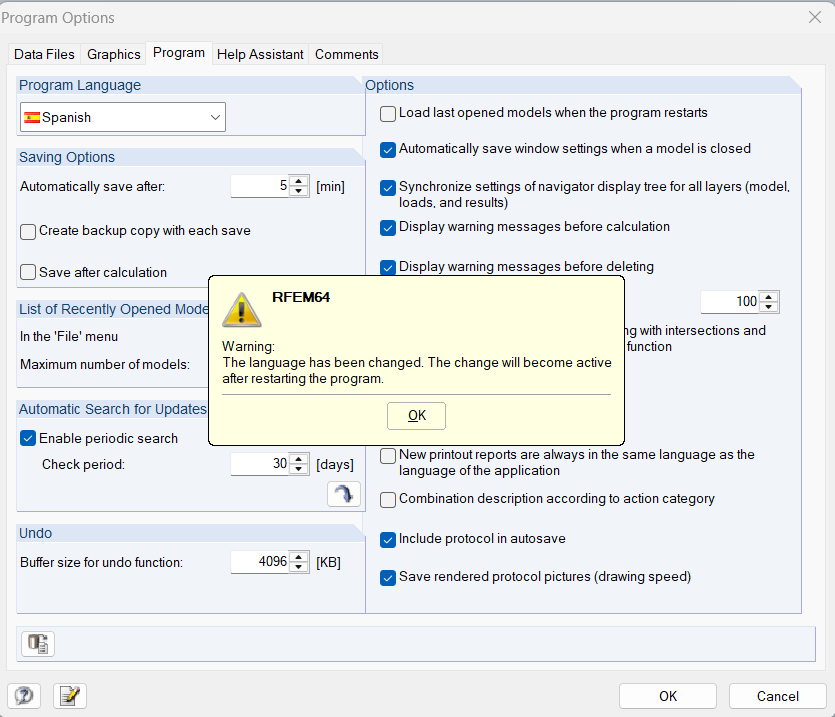This screenshot has height=717, width=835.
Task: Click Cancel in Program Options
Action: pos(777,696)
